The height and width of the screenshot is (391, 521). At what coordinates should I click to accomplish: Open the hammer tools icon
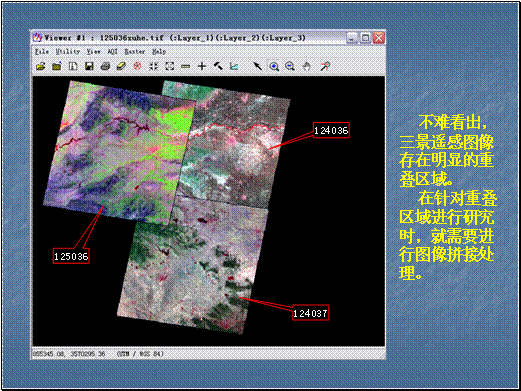[218, 66]
